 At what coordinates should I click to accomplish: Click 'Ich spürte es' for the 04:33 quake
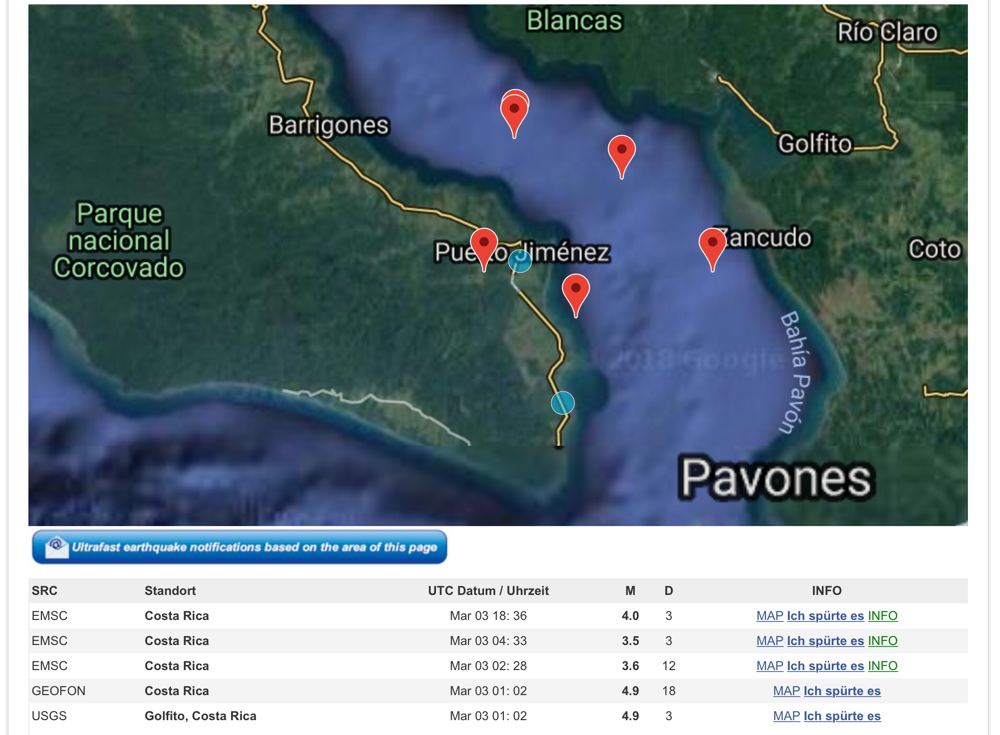click(x=825, y=641)
